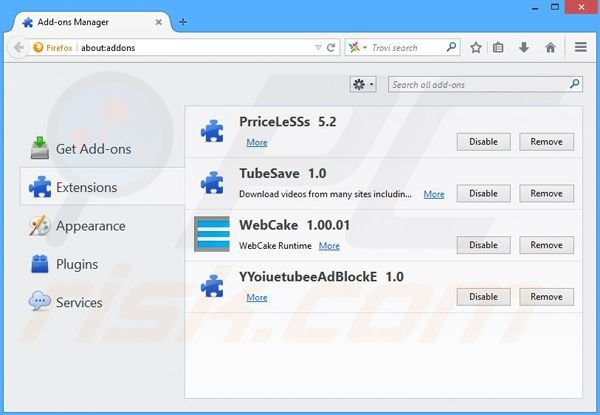Reload the page with refresh icon
The width and height of the screenshot is (600, 415).
[331, 47]
